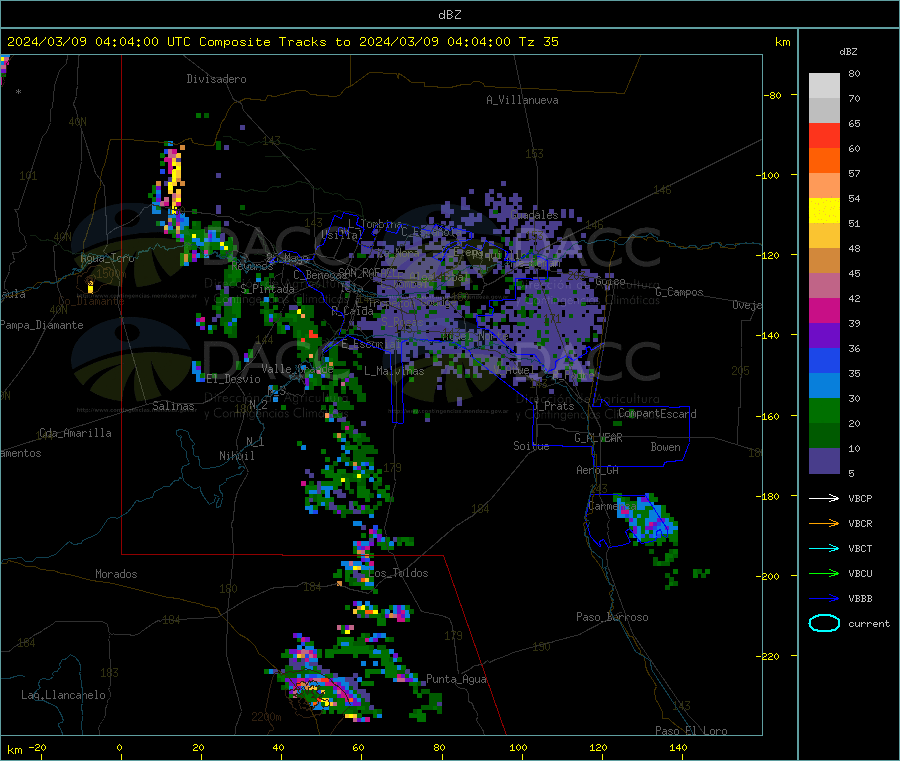Select the green 20 dBZ color swatch
The width and height of the screenshot is (900, 761).
(824, 410)
